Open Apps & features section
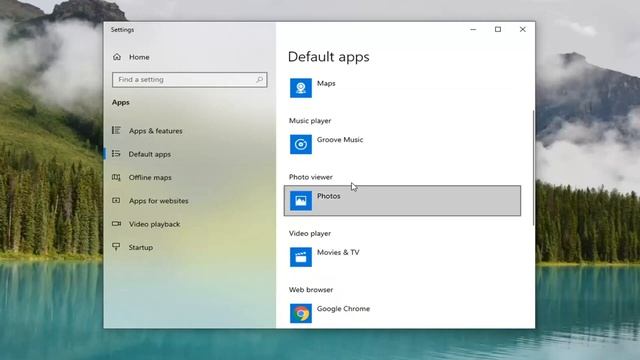Viewport: 640px width, 360px height. point(156,131)
